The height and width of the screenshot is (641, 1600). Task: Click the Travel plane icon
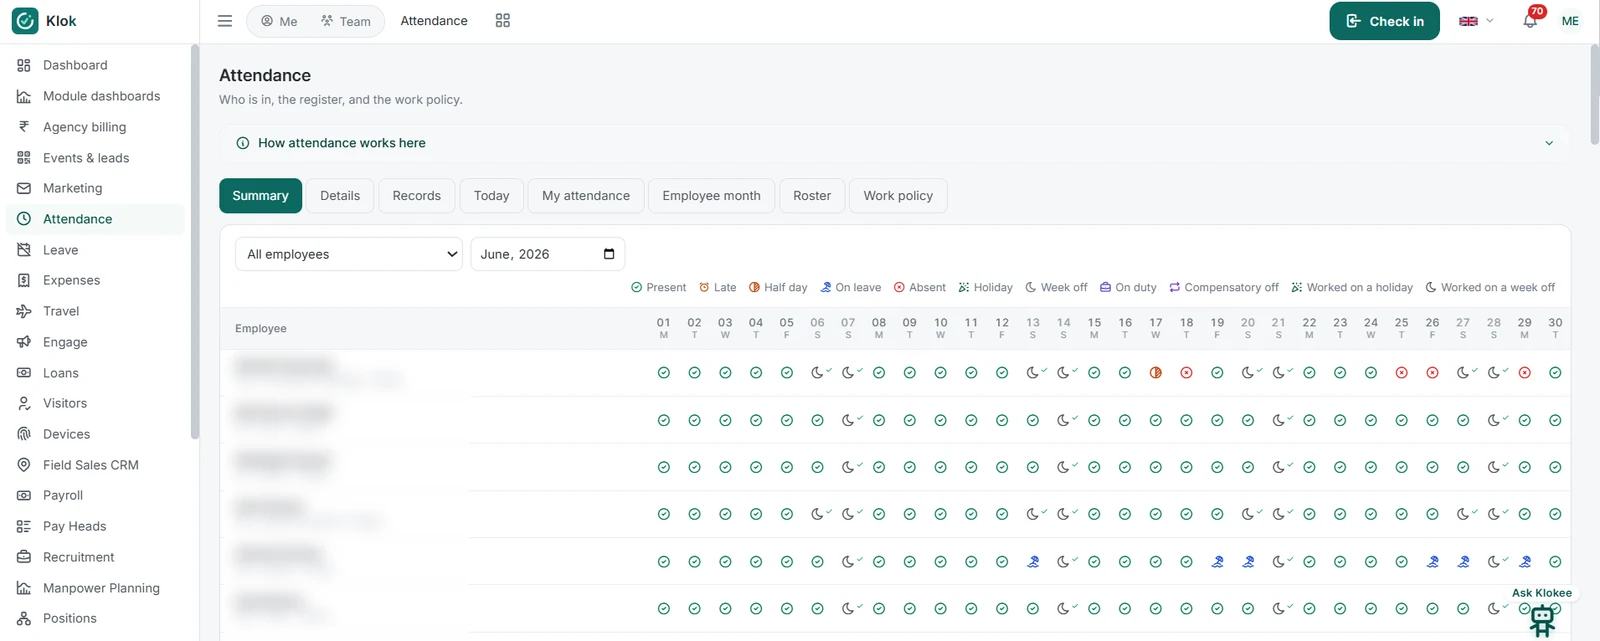coord(24,311)
